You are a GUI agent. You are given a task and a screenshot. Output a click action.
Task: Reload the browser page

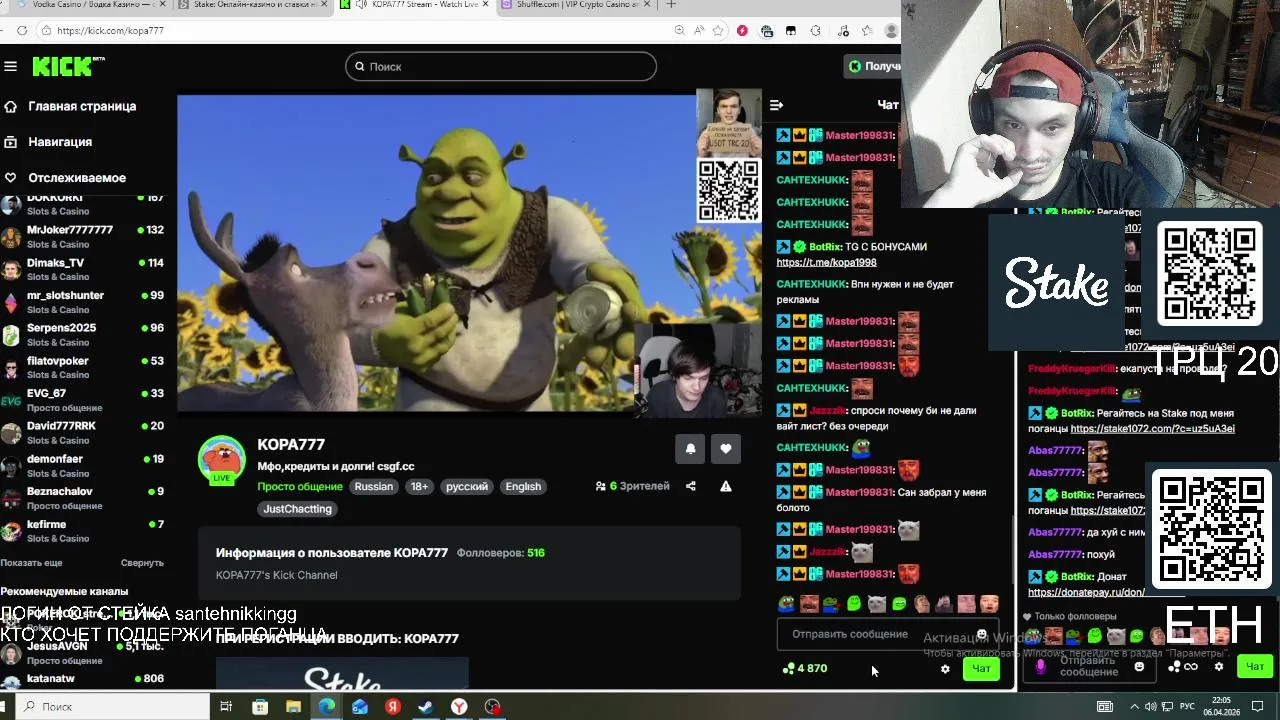click(x=22, y=30)
